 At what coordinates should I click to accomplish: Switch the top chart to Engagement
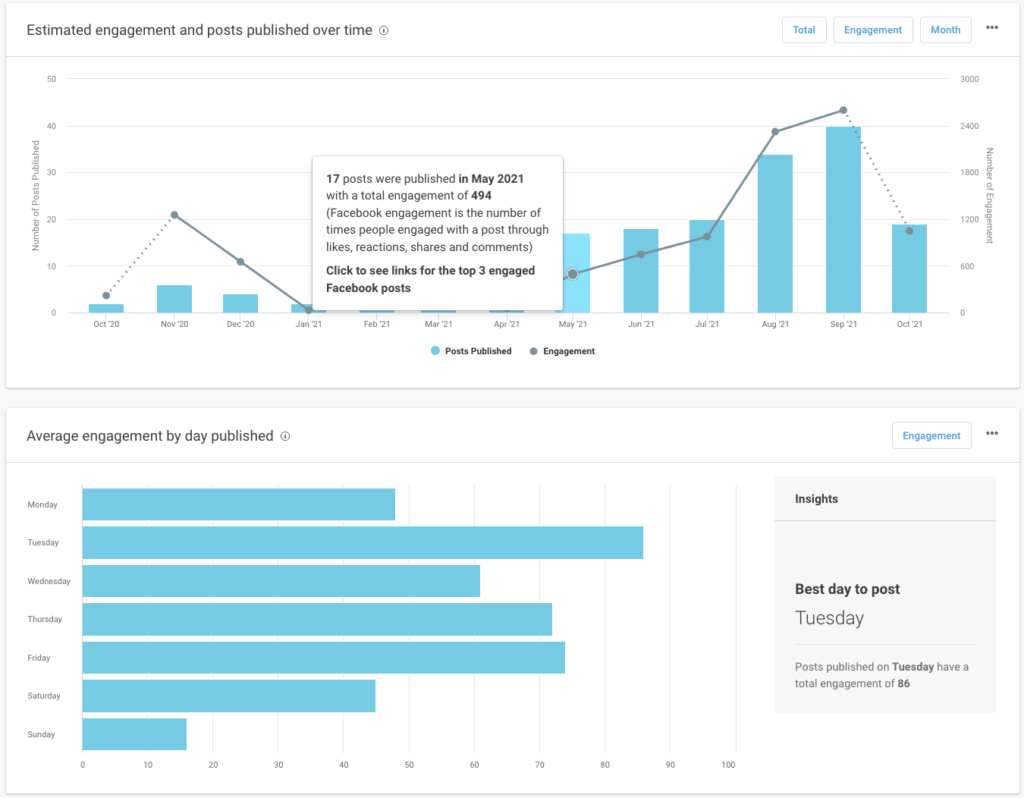(873, 30)
